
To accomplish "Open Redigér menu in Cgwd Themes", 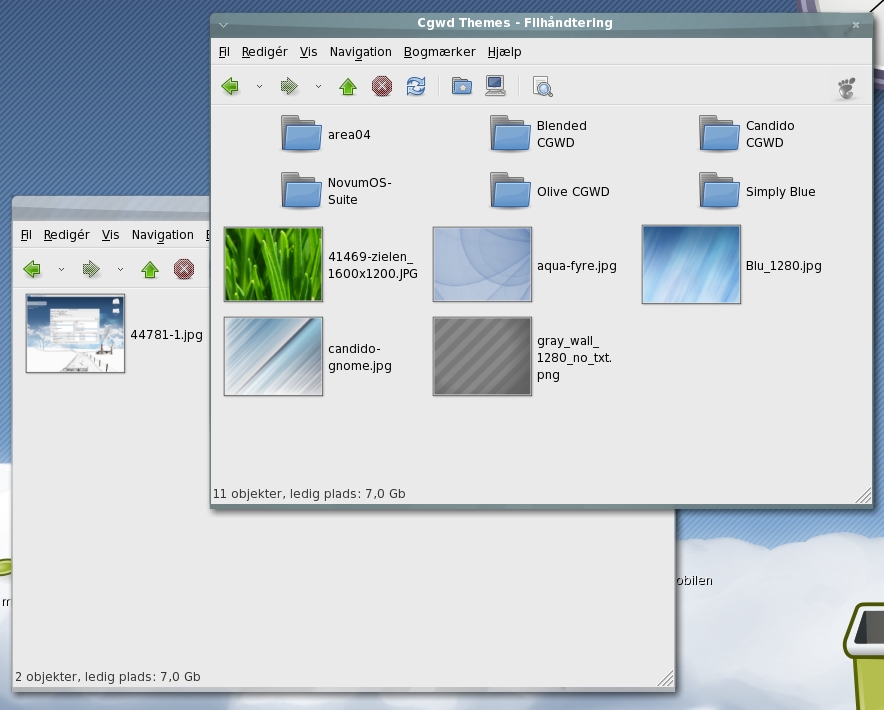I will point(264,52).
